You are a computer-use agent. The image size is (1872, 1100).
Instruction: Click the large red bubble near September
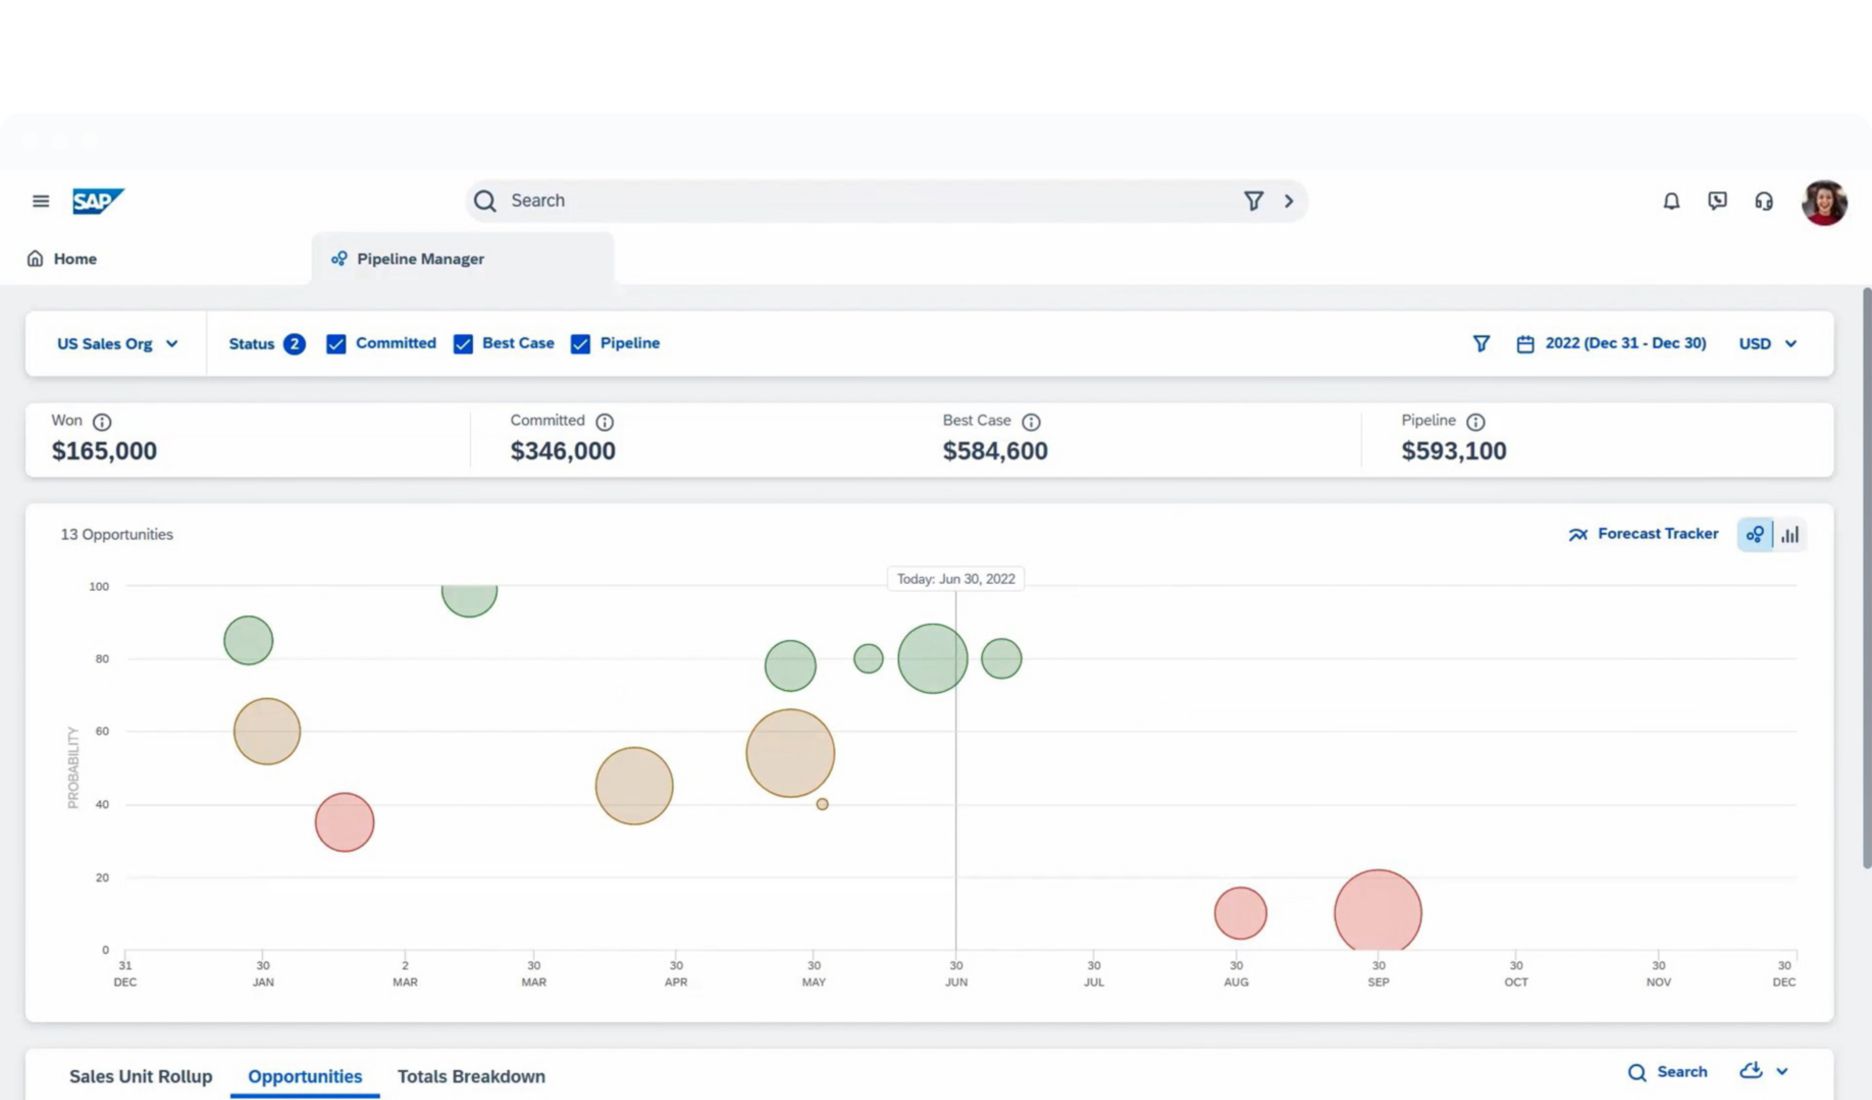[x=1377, y=912]
